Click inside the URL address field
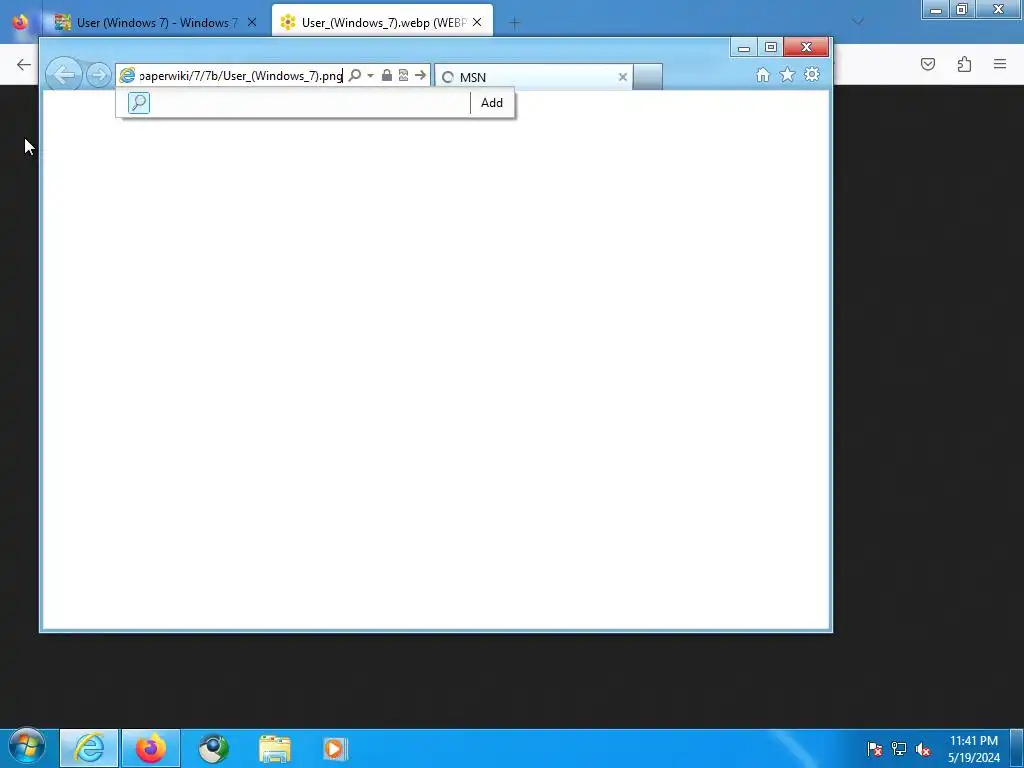The image size is (1024, 768). coord(241,76)
